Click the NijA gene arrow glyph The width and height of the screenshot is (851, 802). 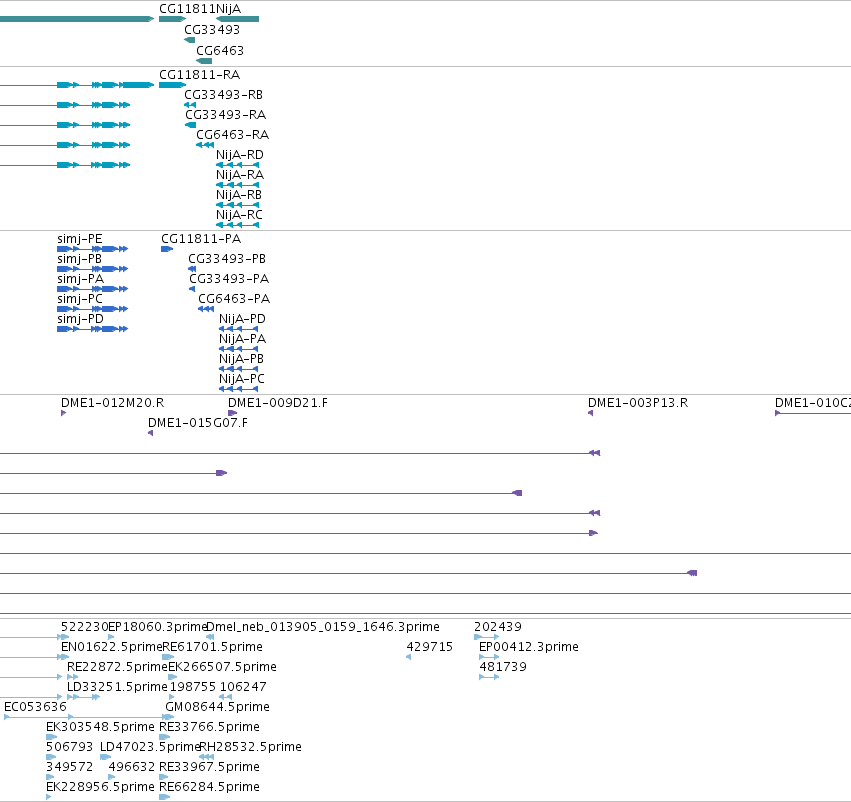pyautogui.click(x=238, y=19)
